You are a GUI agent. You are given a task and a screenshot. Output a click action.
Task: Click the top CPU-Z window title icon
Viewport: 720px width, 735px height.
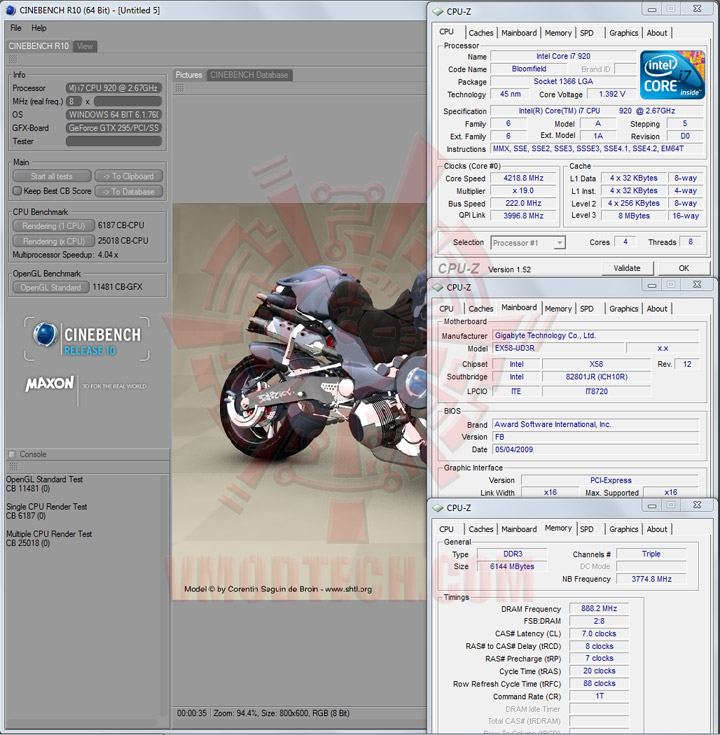[438, 11]
